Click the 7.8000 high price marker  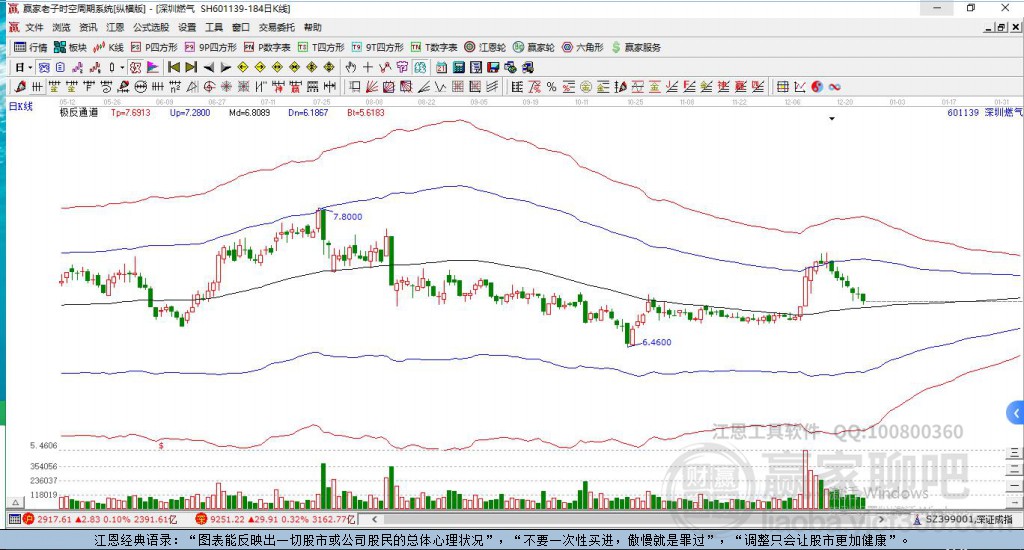tap(347, 217)
